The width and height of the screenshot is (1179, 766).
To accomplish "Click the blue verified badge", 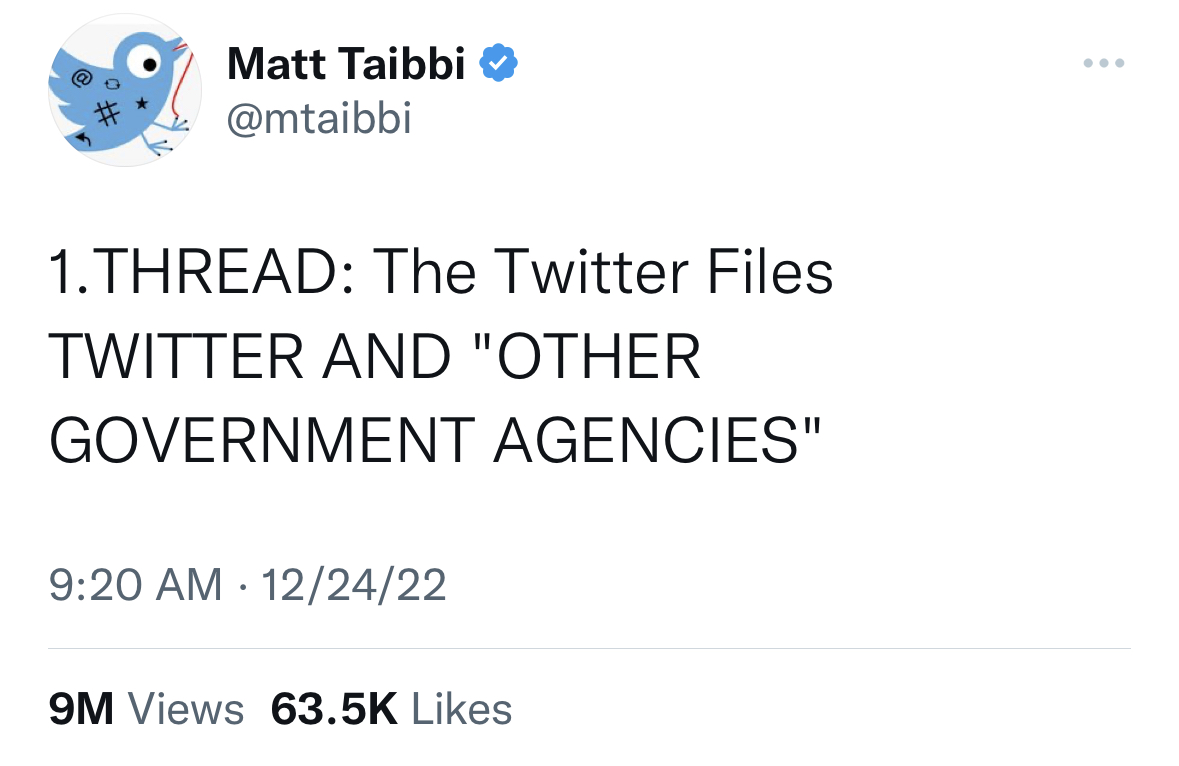I will point(499,64).
